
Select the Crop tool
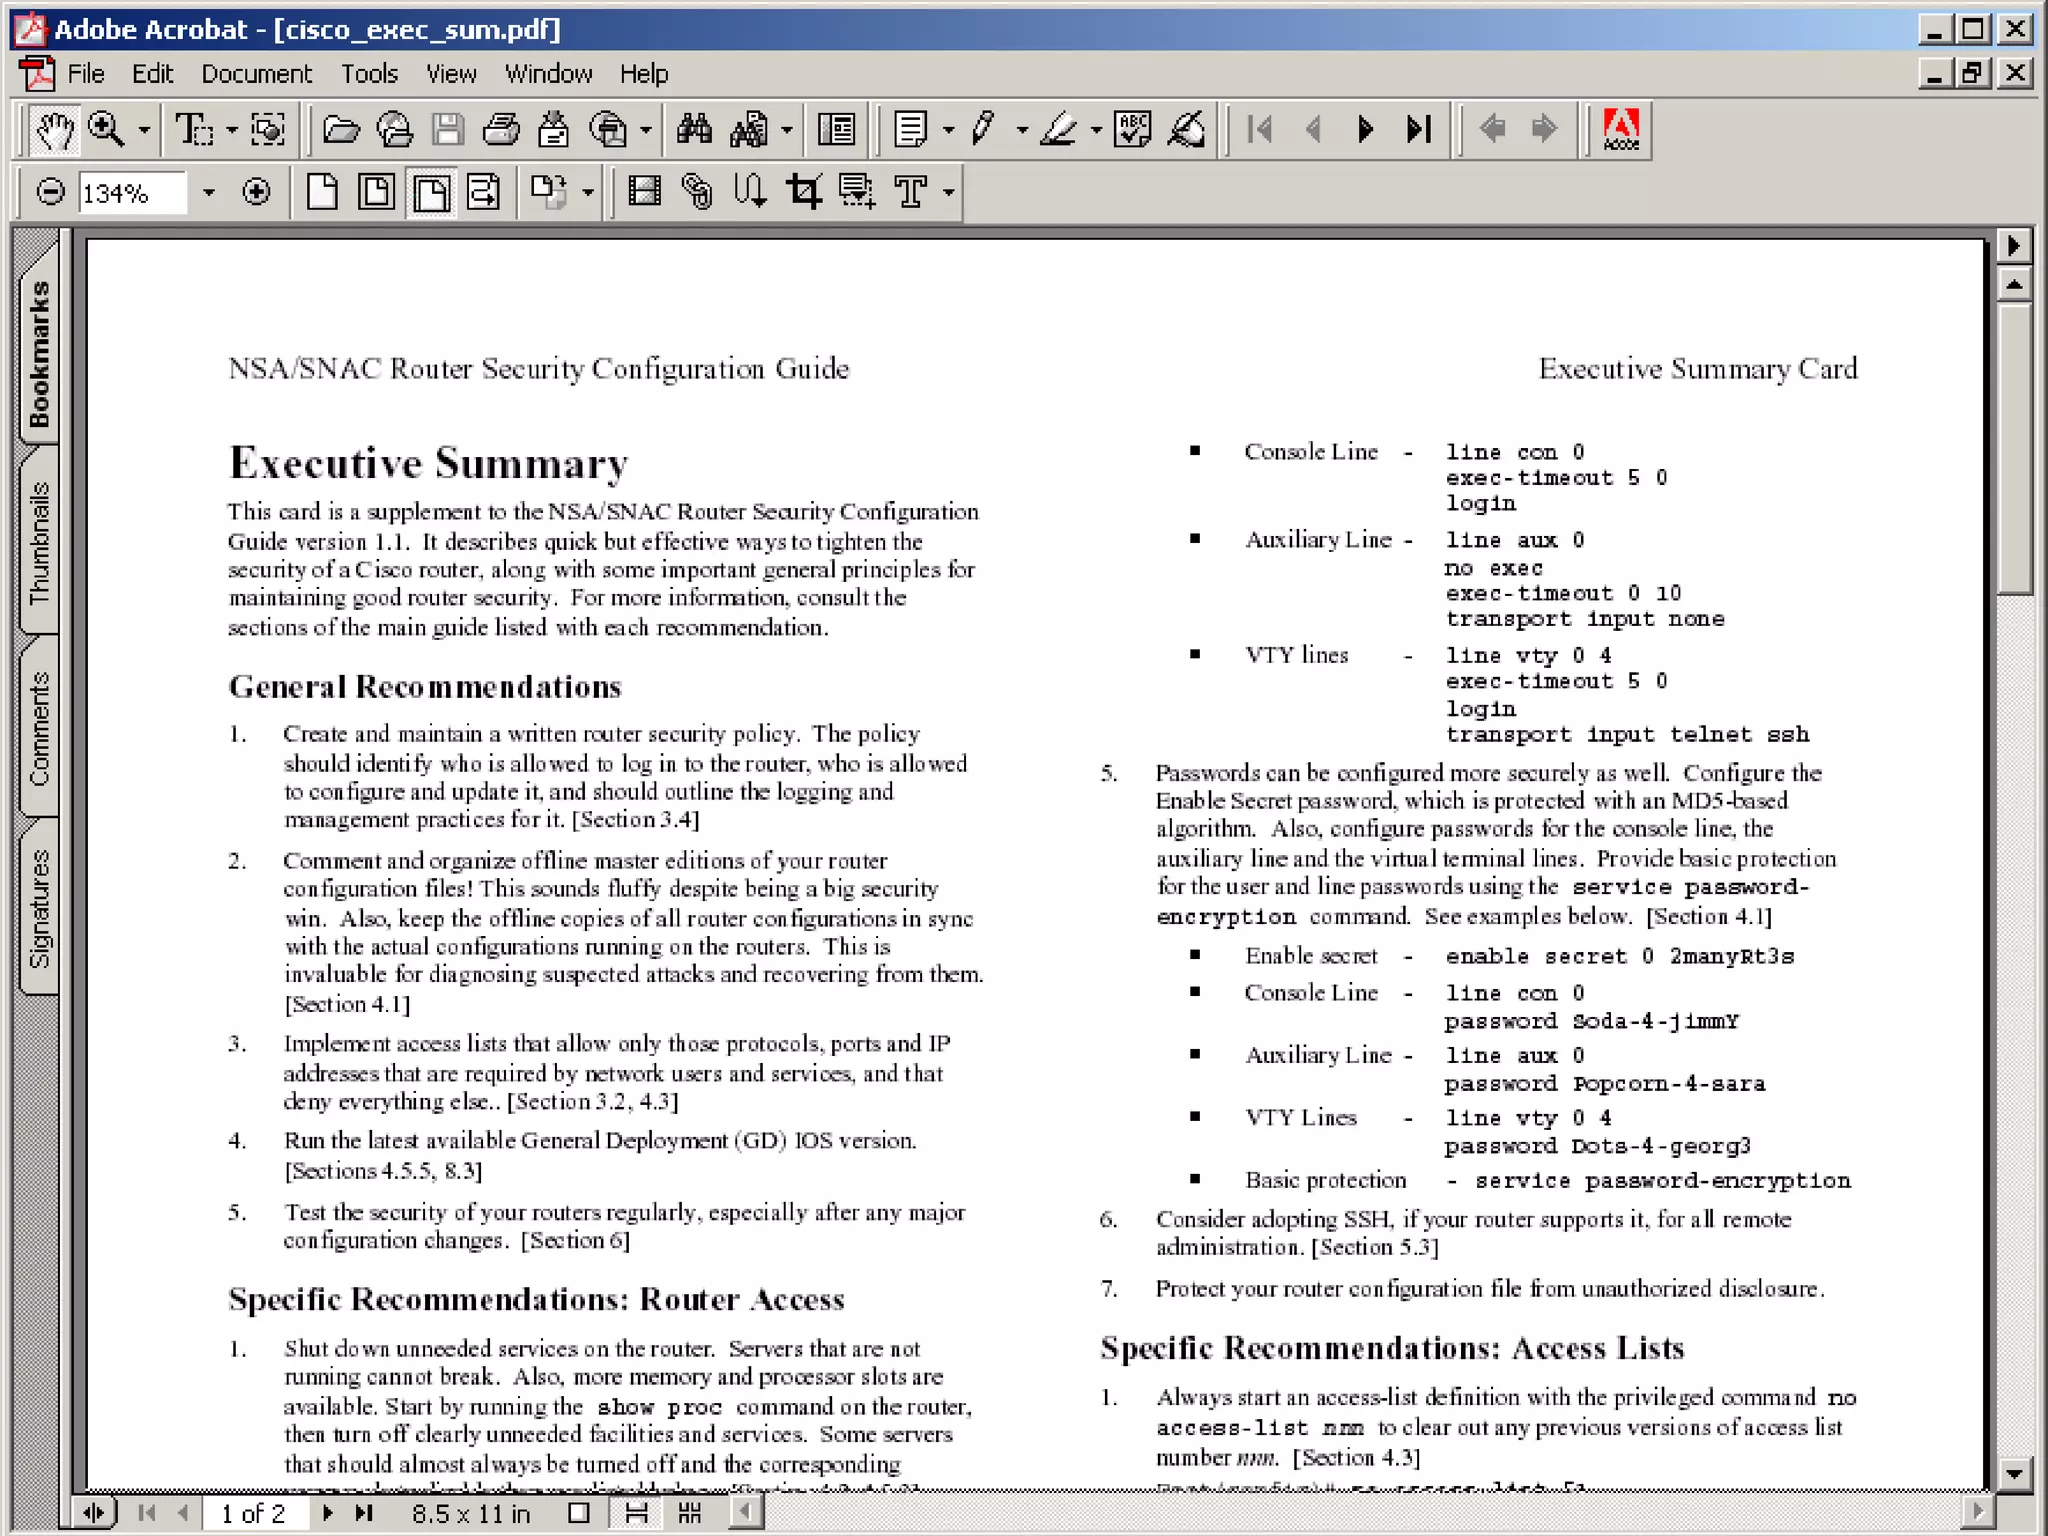(x=803, y=191)
